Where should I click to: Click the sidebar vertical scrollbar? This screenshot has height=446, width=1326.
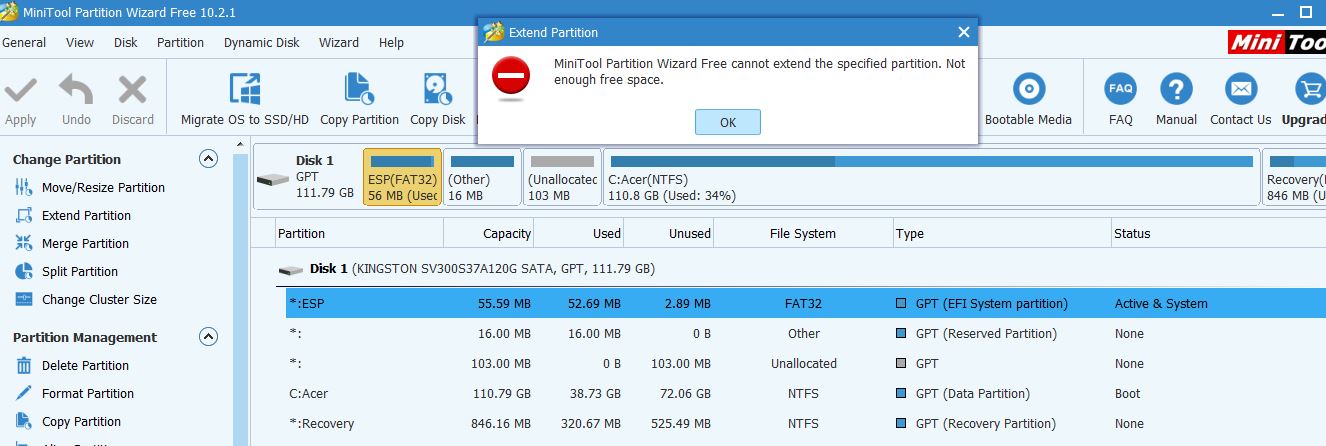pos(240,292)
